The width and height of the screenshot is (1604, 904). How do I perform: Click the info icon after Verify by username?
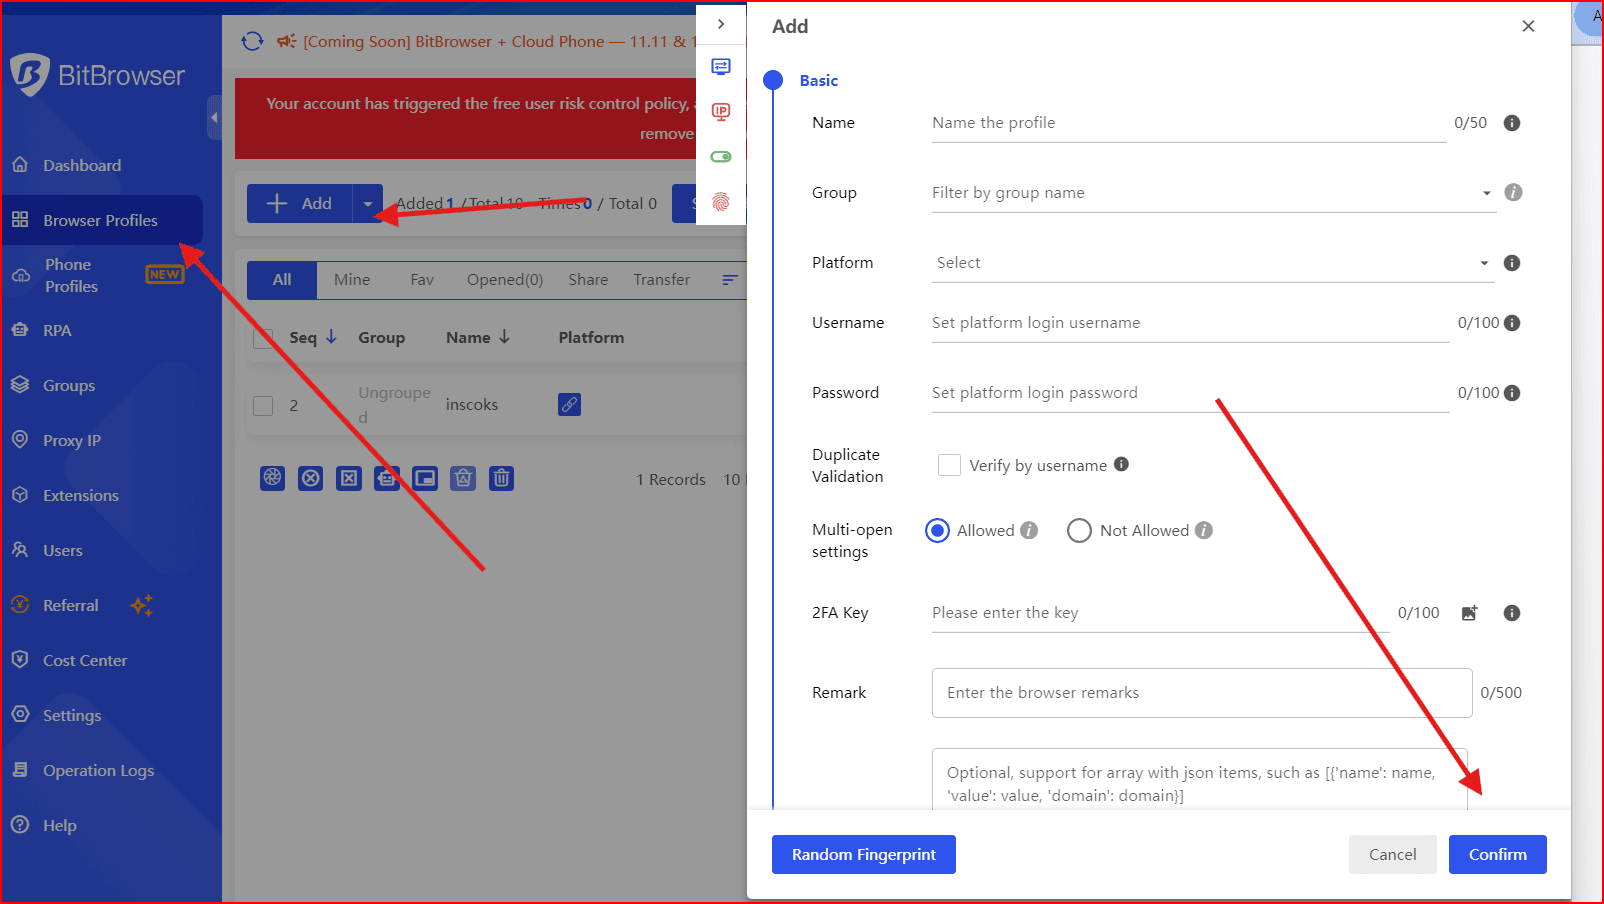tap(1122, 464)
